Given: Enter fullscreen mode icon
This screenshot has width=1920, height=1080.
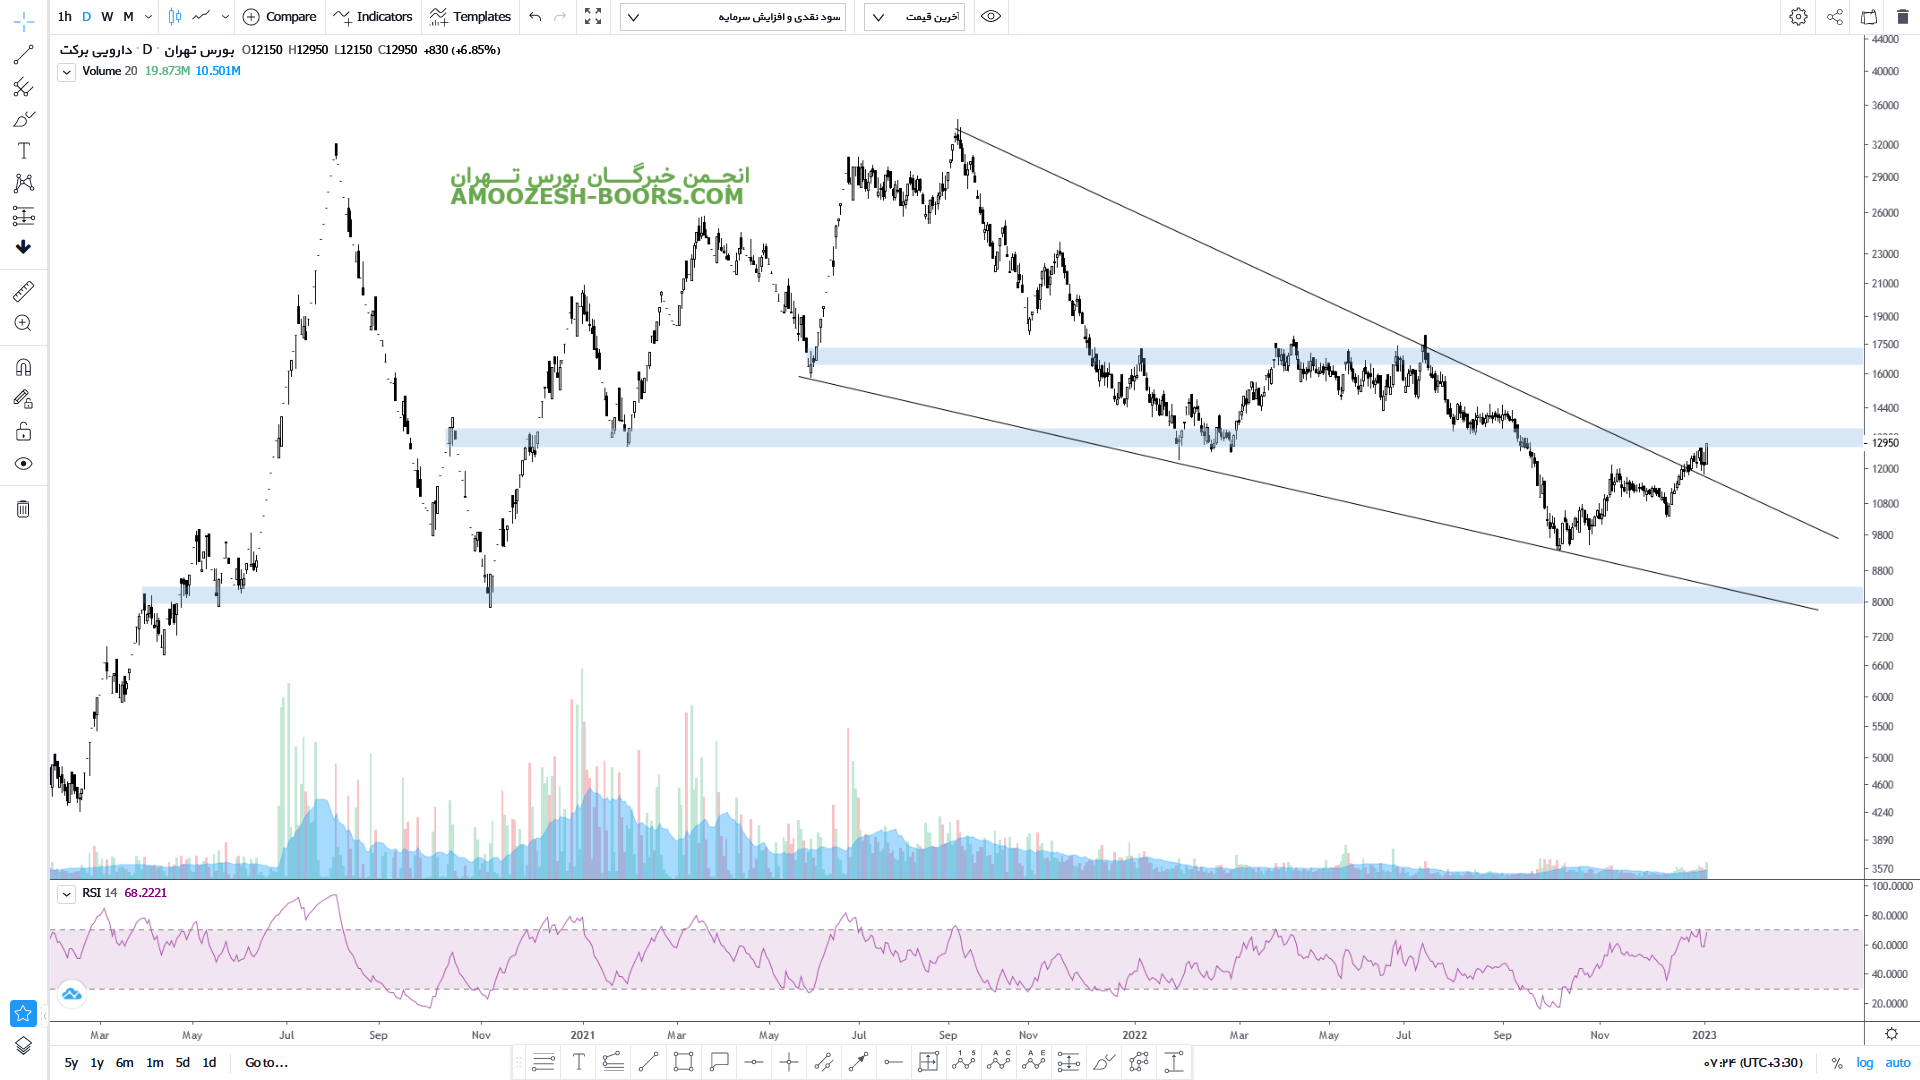Looking at the screenshot, I should pyautogui.click(x=593, y=16).
